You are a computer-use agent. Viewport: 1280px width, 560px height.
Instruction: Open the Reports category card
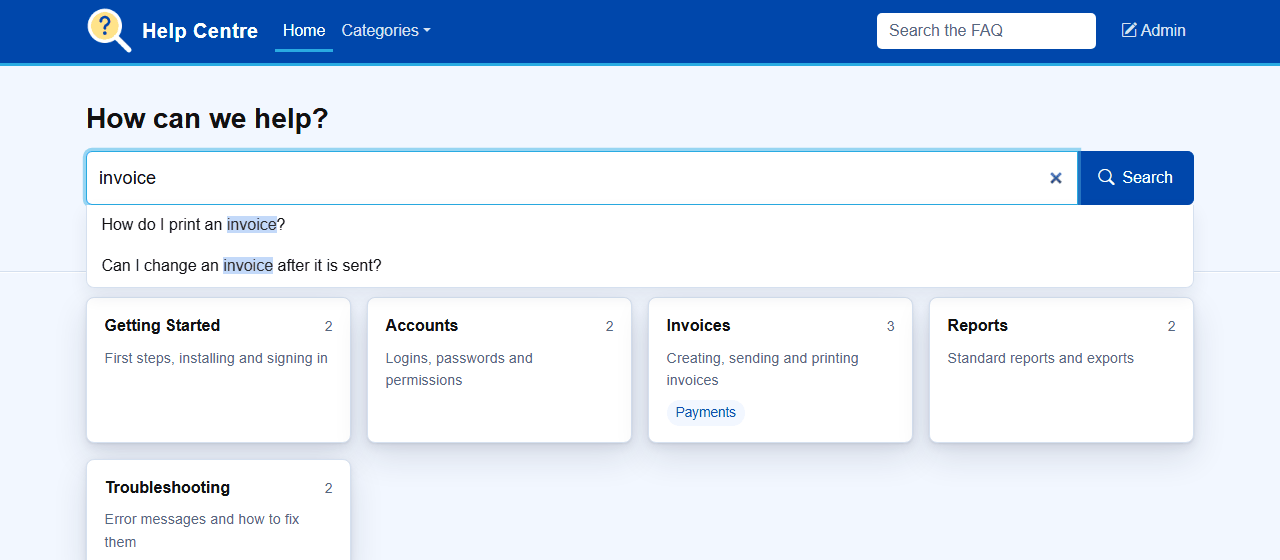tap(1061, 370)
